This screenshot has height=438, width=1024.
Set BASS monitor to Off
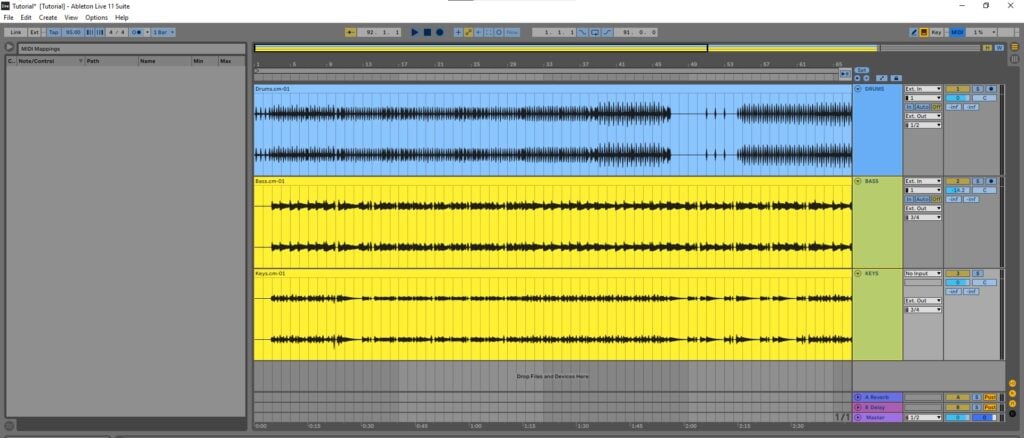tap(935, 199)
